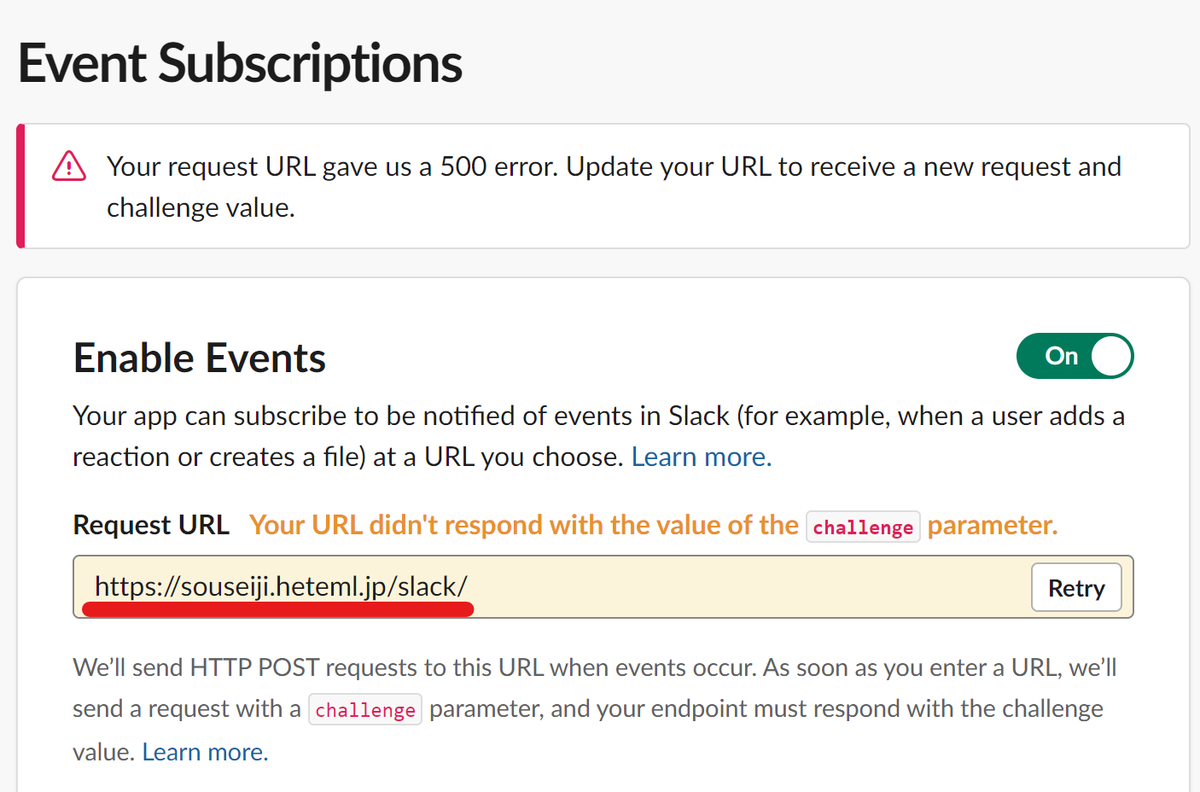Image resolution: width=1200 pixels, height=792 pixels.
Task: Click the Enable Events section heading
Action: point(200,357)
